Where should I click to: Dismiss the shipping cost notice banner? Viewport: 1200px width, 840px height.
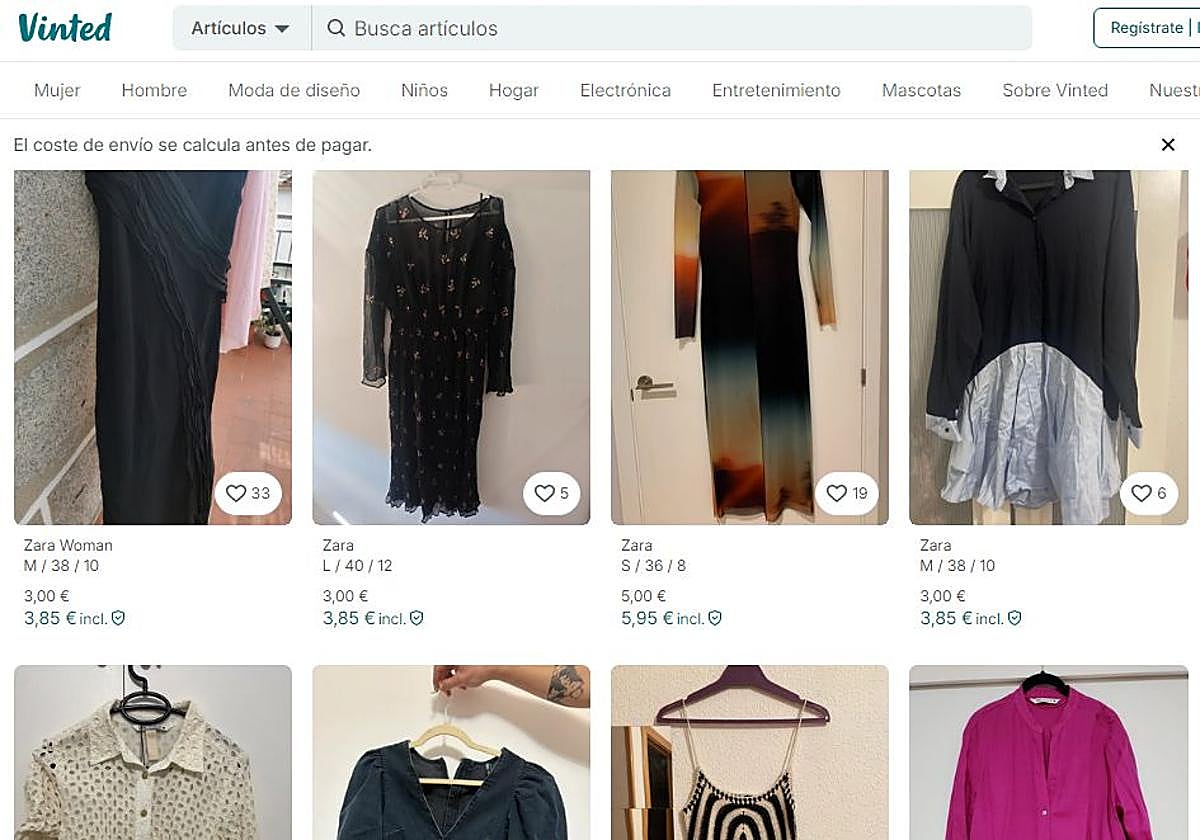(x=1168, y=145)
